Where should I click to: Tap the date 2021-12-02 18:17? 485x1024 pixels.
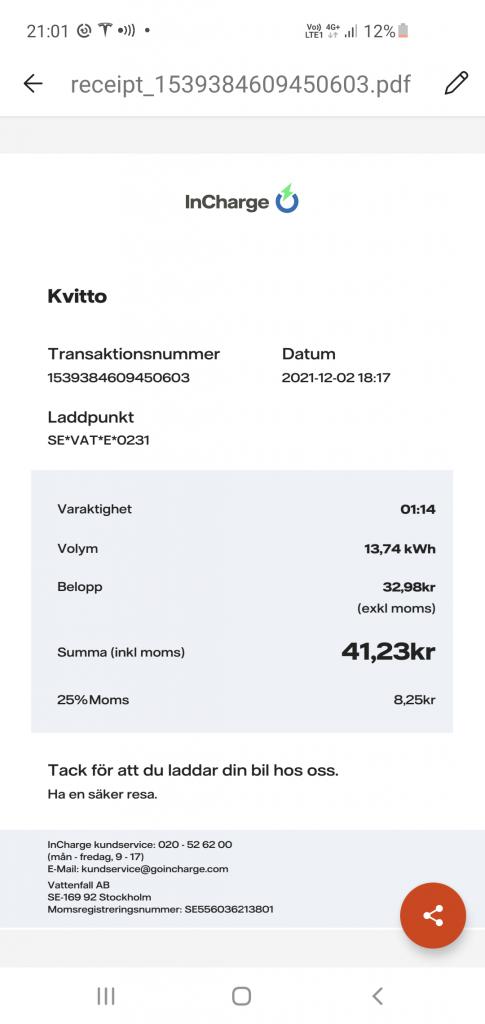(x=336, y=377)
